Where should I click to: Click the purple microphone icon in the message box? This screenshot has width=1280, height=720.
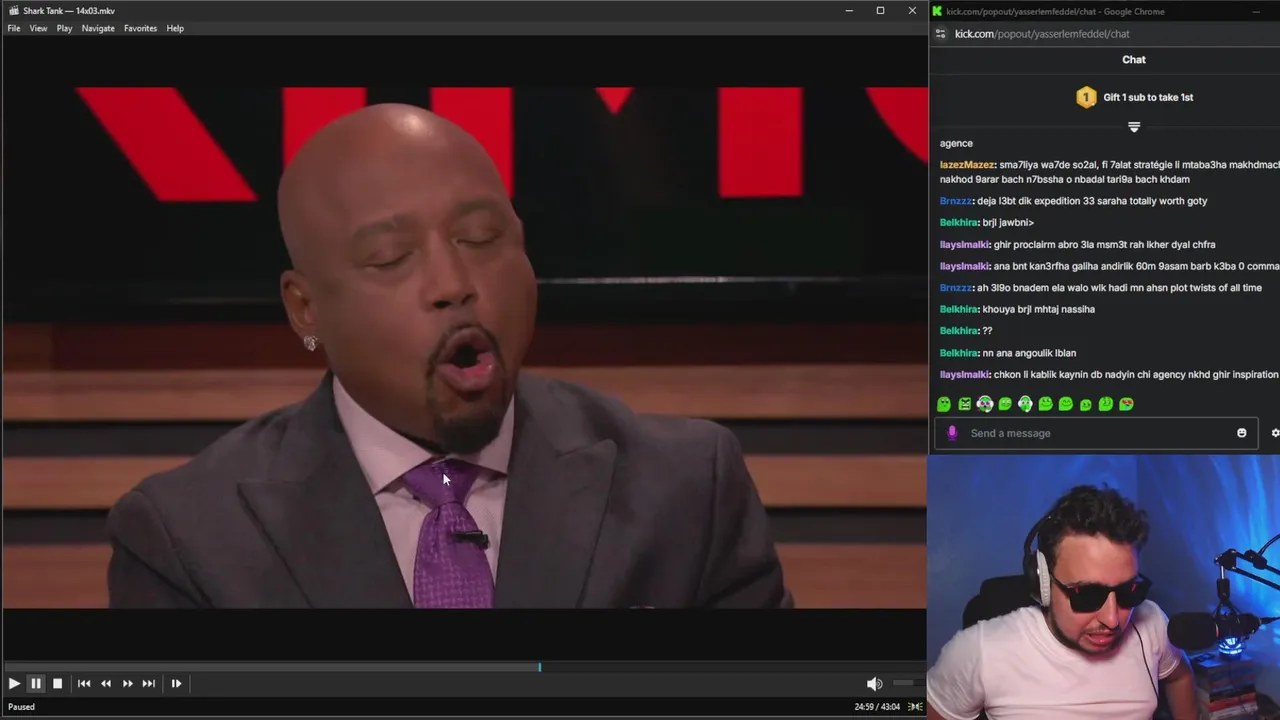pos(952,433)
